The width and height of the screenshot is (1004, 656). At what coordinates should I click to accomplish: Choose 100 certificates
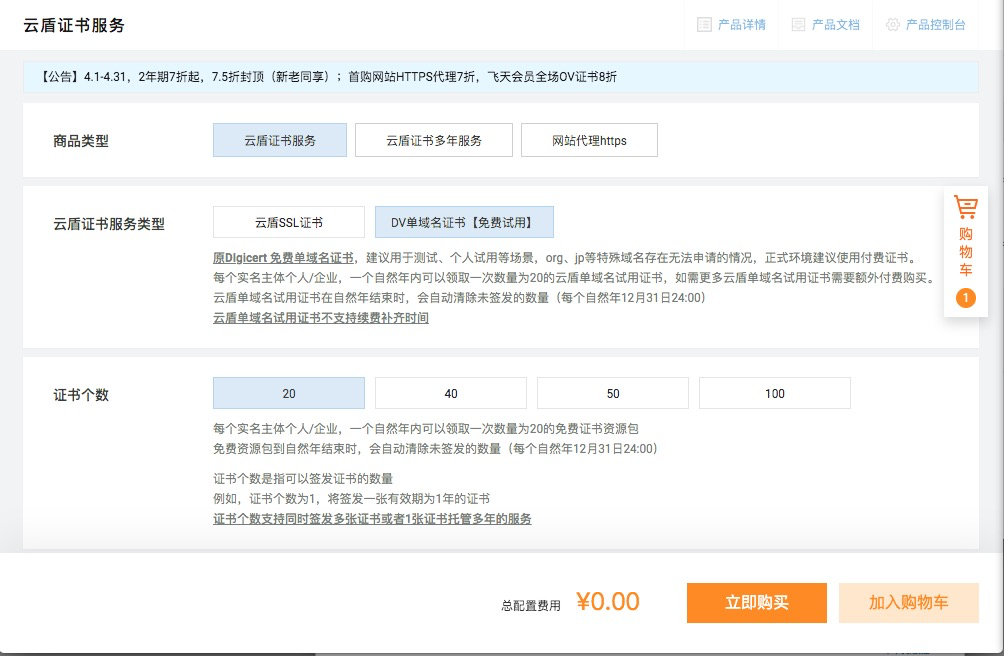775,393
